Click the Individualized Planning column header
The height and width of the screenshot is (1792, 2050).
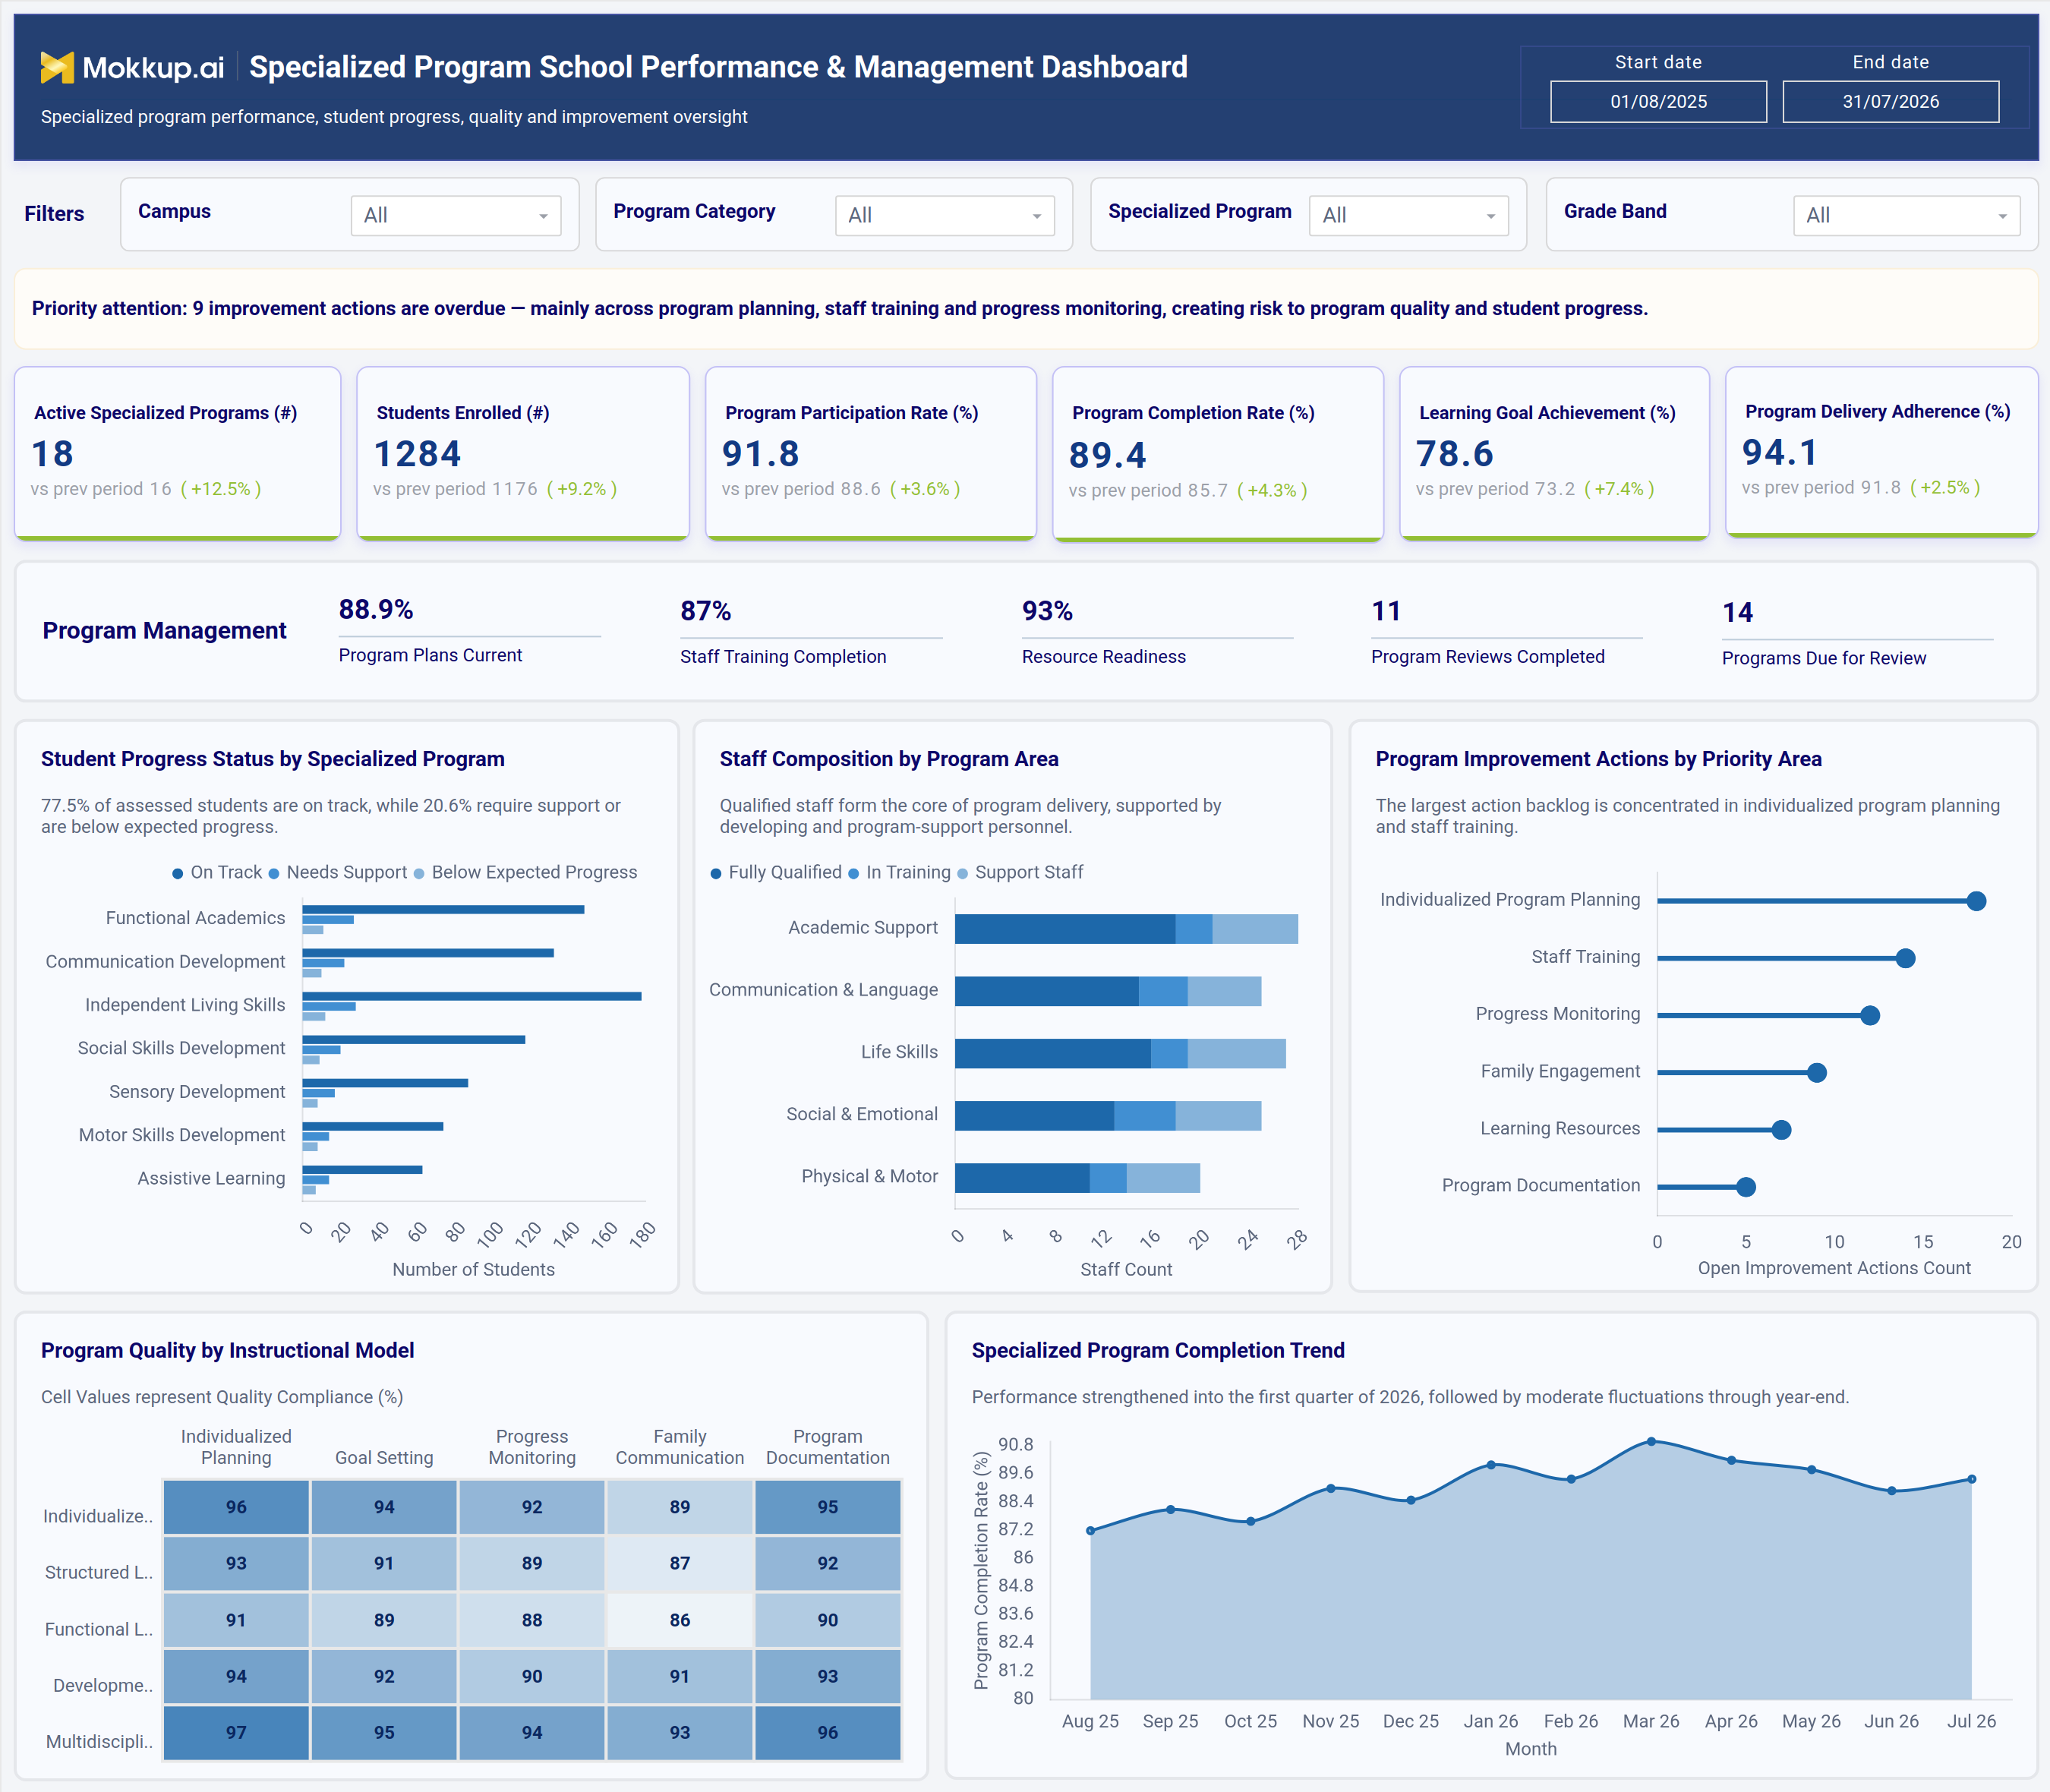click(236, 1447)
